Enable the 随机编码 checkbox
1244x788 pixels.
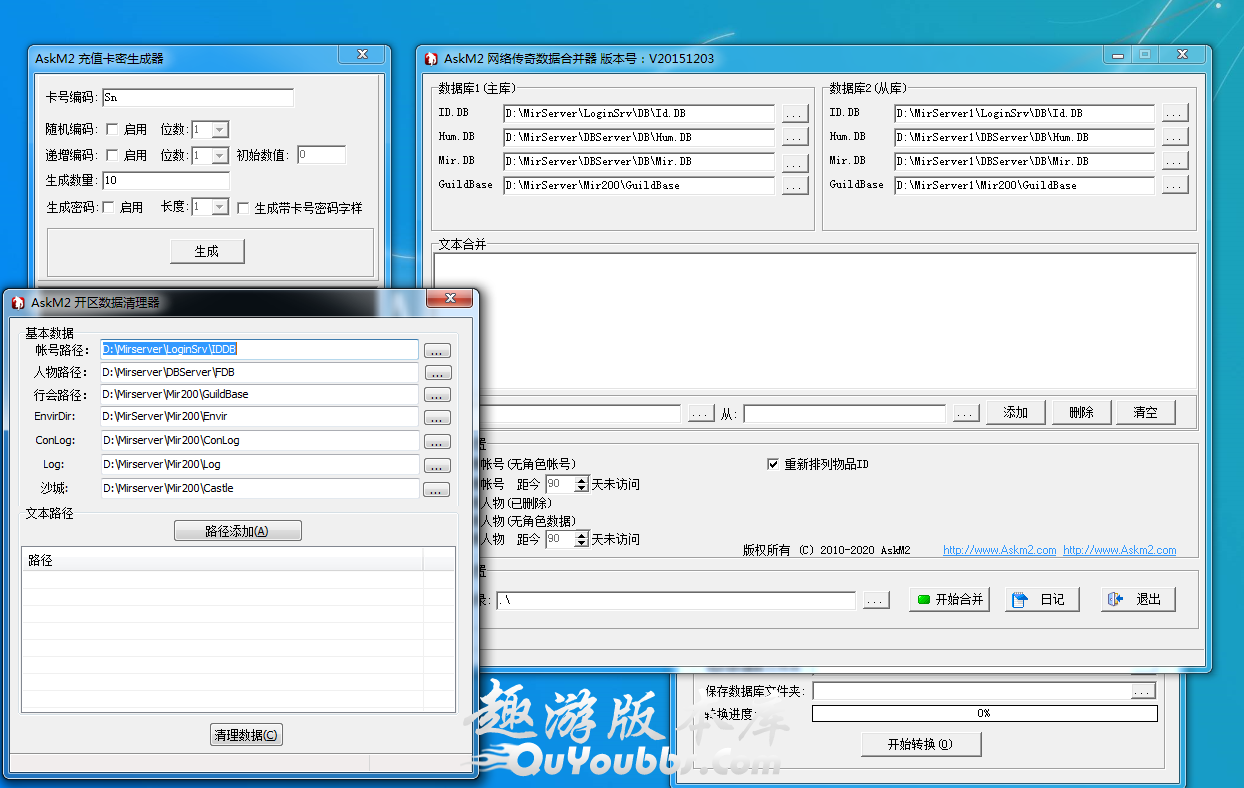[x=112, y=130]
